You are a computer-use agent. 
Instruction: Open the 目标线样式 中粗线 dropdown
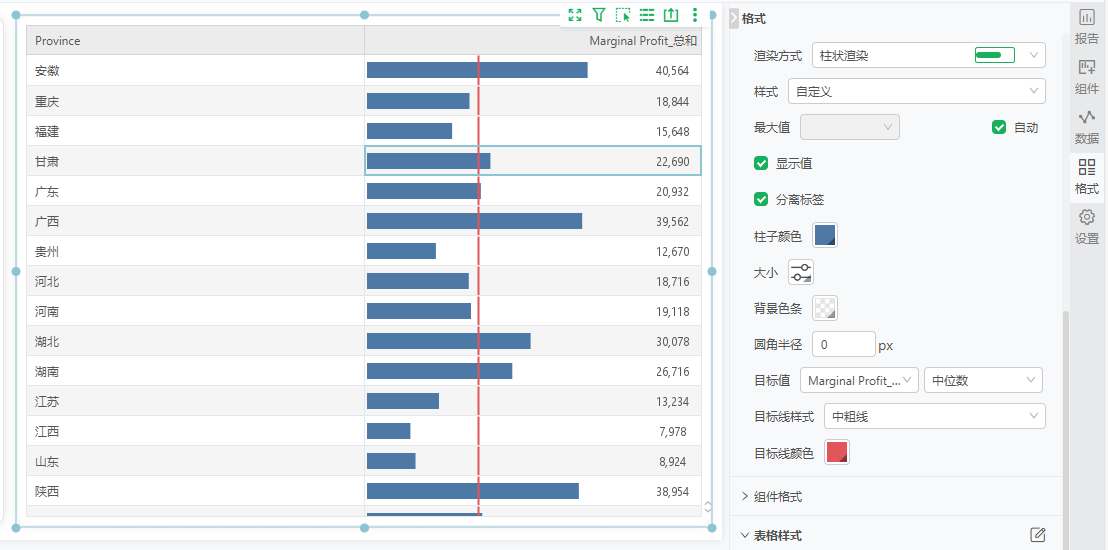point(935,416)
